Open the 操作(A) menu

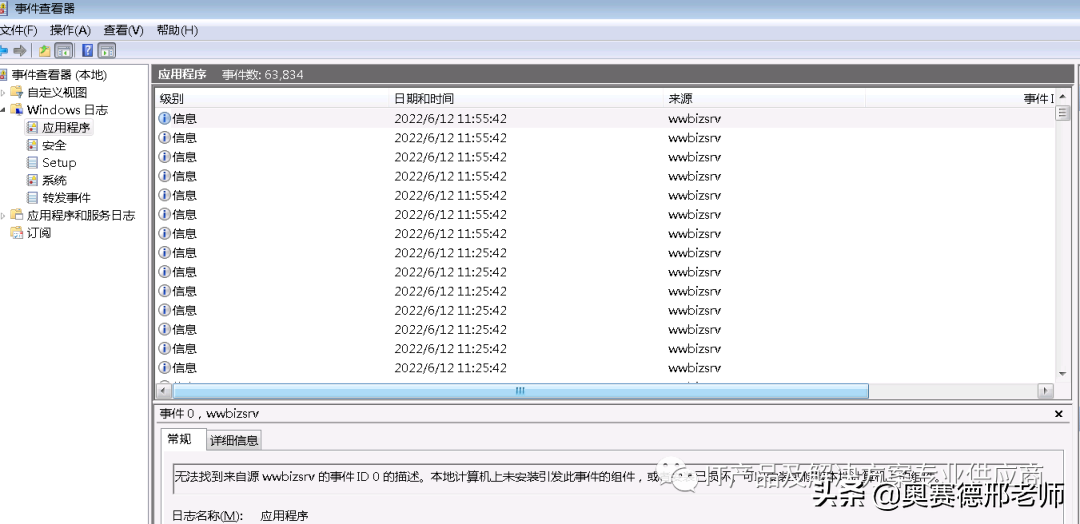(70, 30)
